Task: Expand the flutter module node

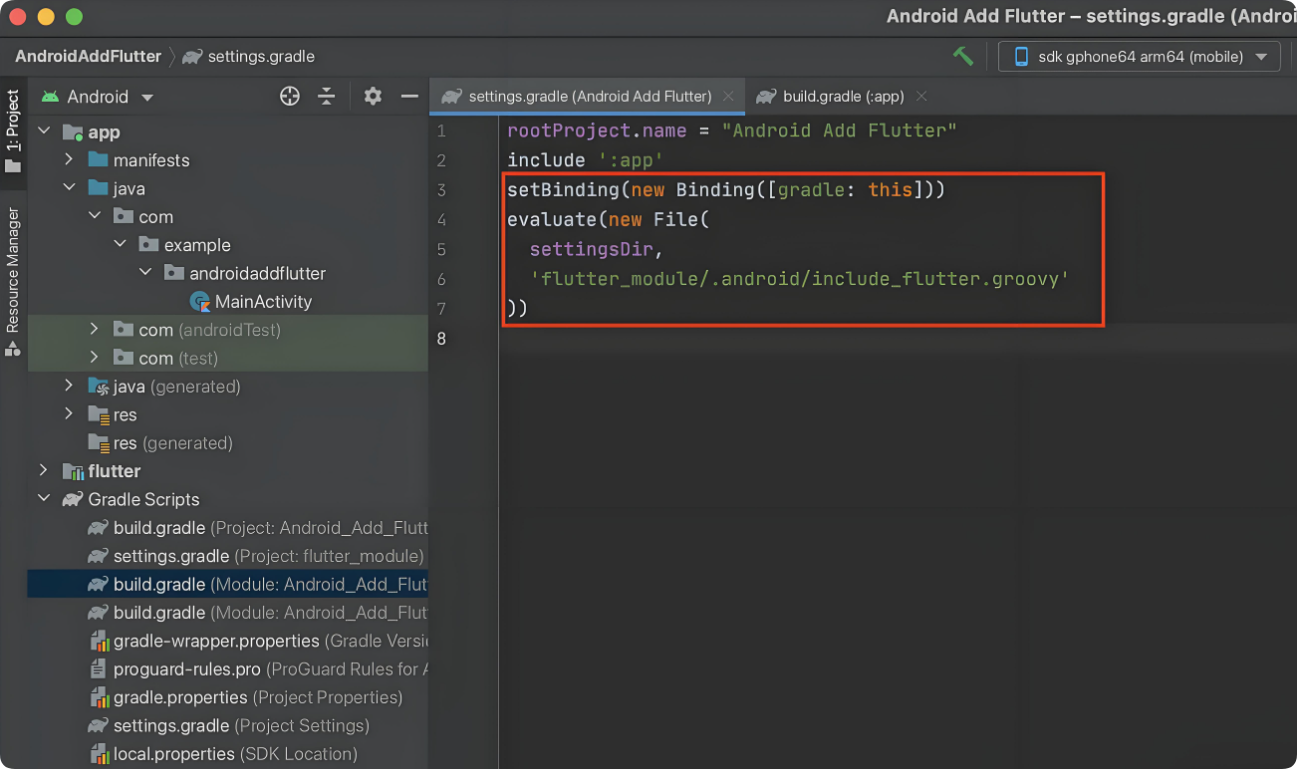Action: (x=43, y=471)
